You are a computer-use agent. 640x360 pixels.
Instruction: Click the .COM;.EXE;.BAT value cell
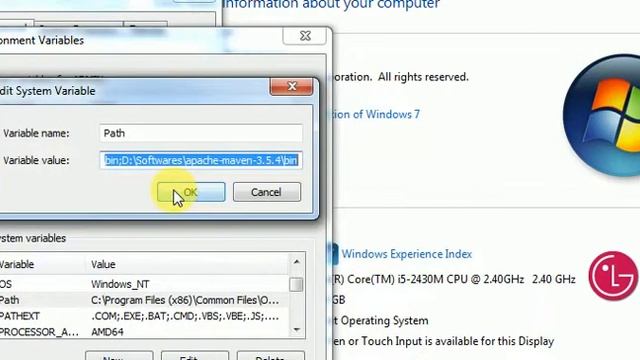[185, 316]
